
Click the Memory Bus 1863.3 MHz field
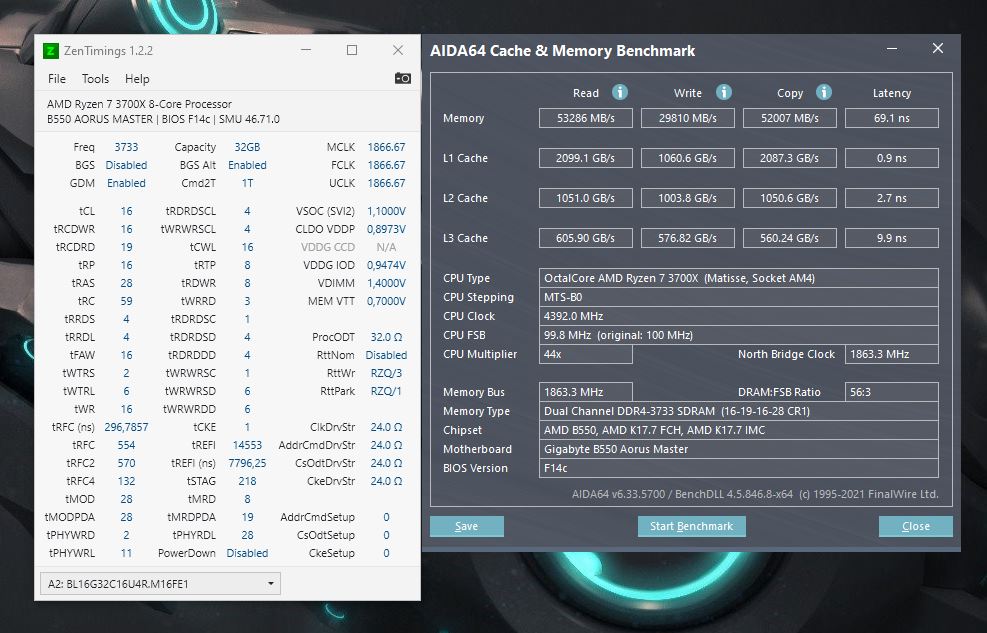pos(585,392)
